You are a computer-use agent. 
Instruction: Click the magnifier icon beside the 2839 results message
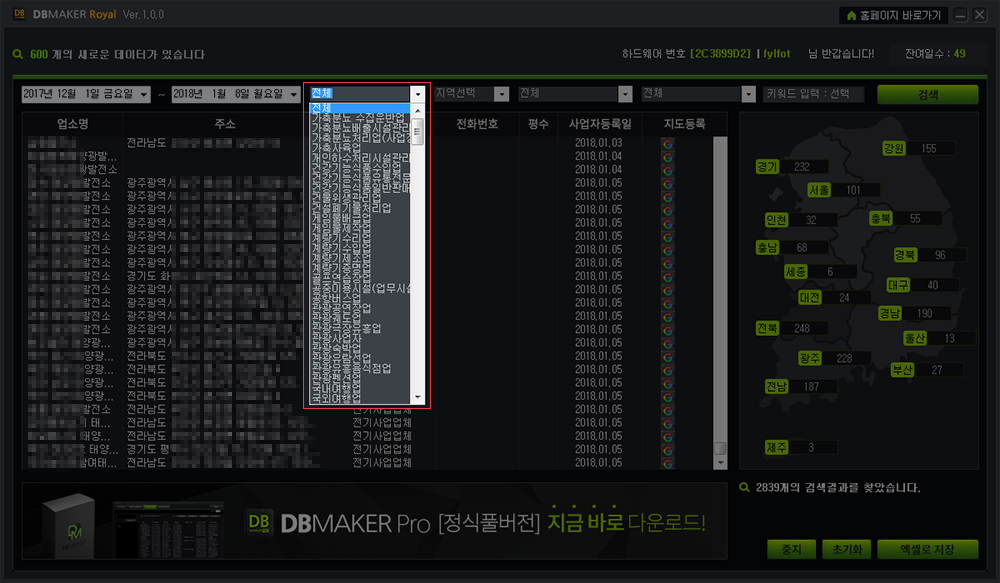(744, 487)
